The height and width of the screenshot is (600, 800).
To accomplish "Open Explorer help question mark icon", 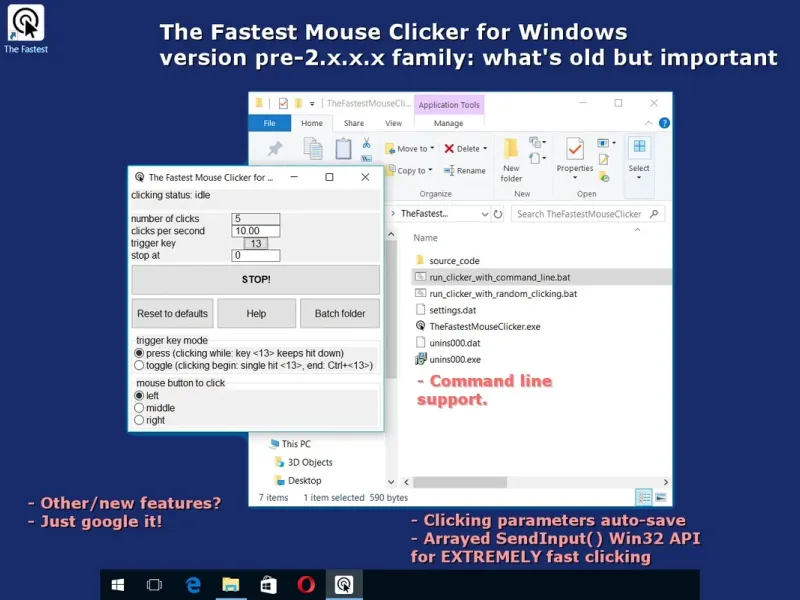I will coord(664,123).
